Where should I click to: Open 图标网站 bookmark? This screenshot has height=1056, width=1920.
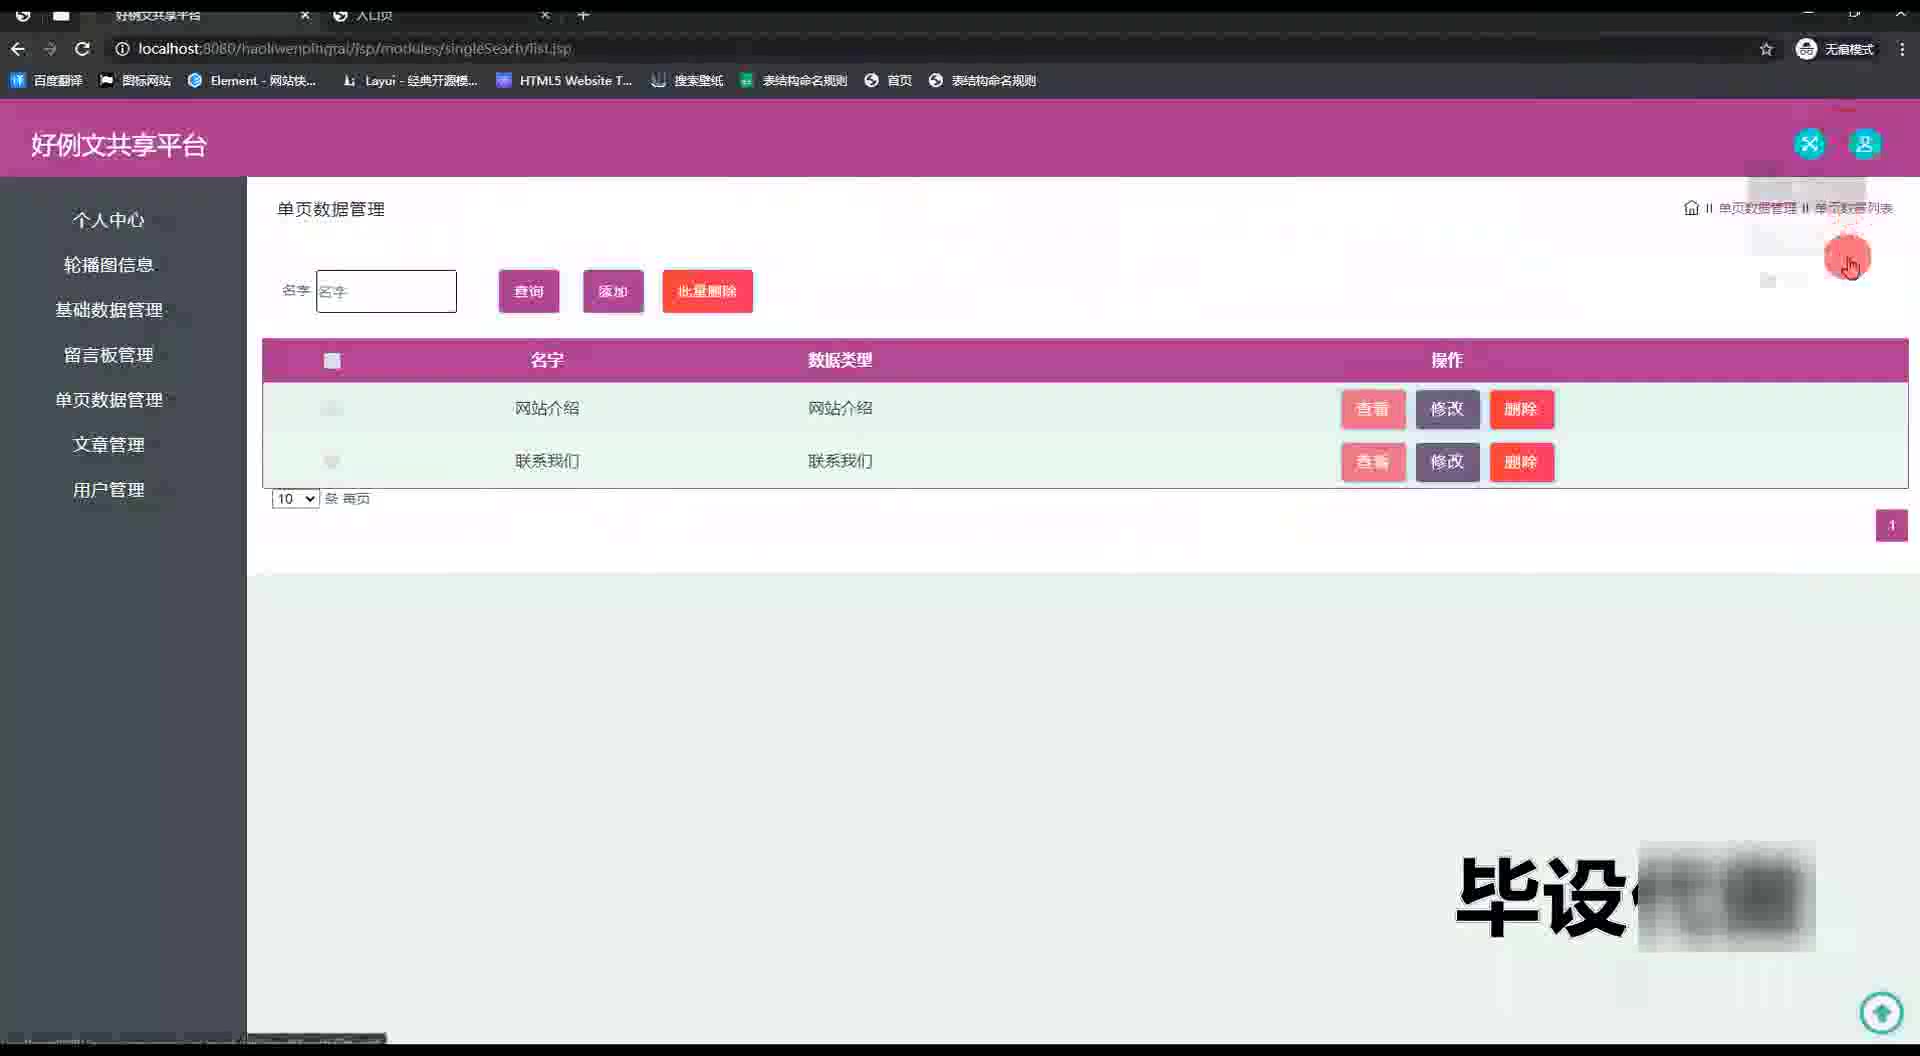coord(135,80)
